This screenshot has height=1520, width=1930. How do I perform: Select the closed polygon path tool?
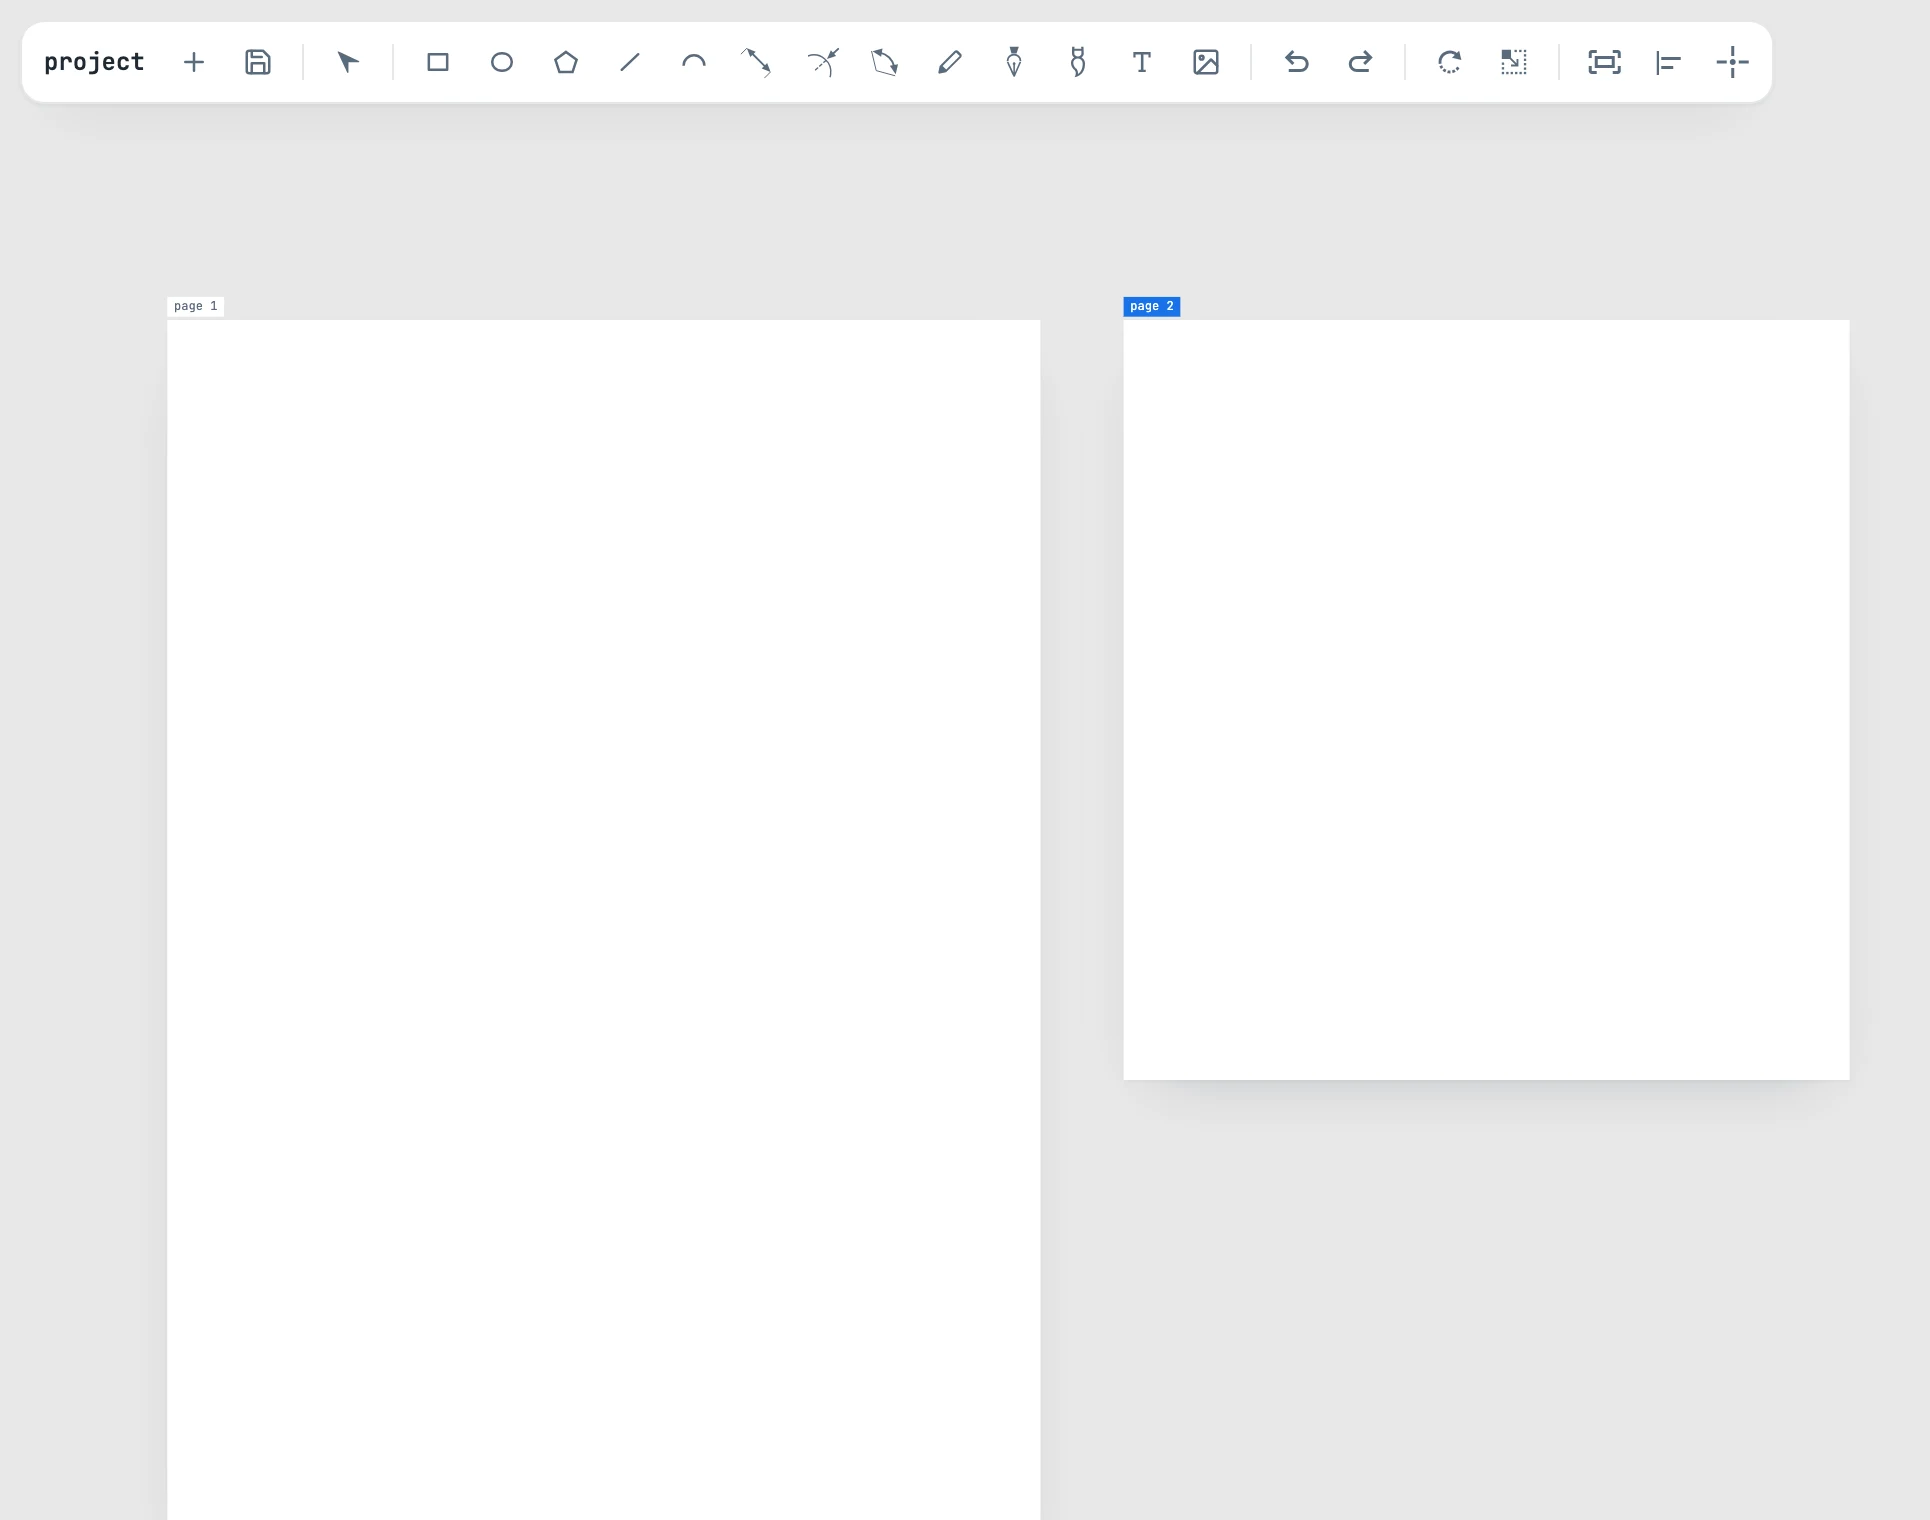(885, 62)
